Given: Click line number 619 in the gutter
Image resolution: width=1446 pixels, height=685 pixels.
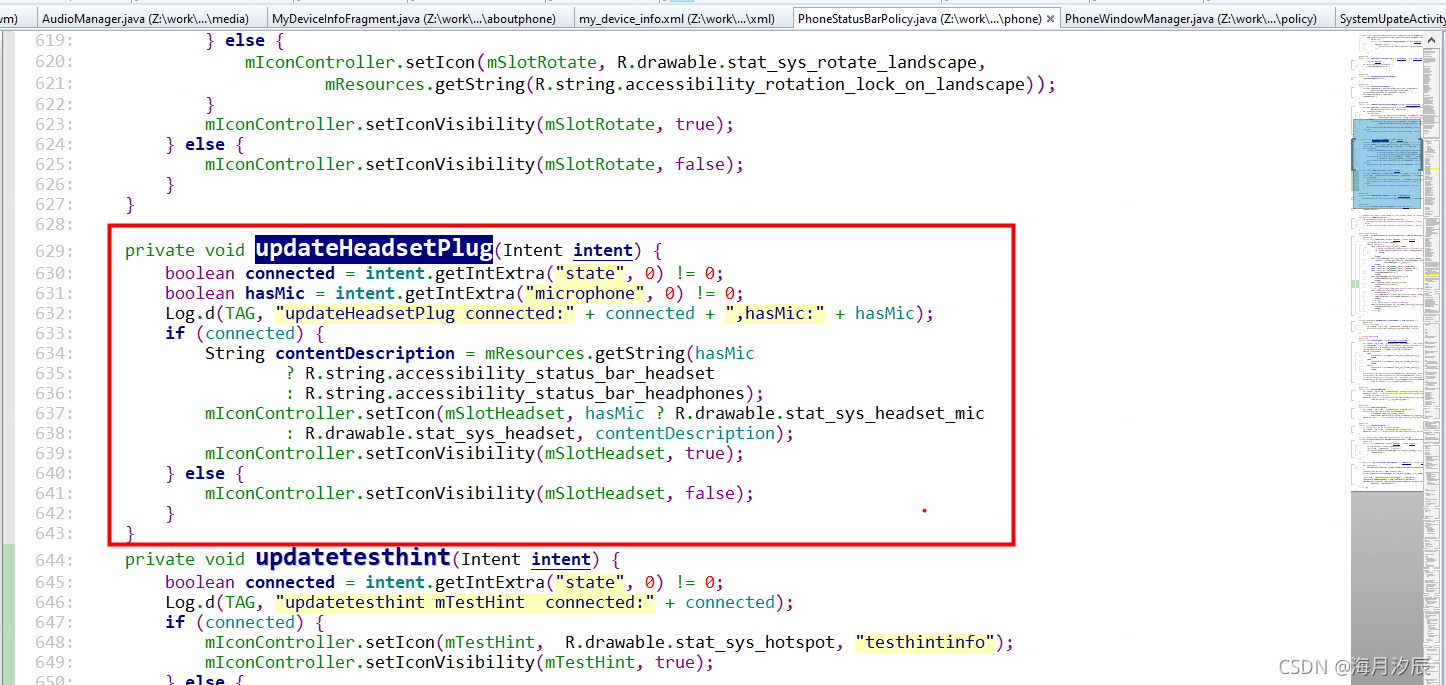Looking at the screenshot, I should (54, 41).
